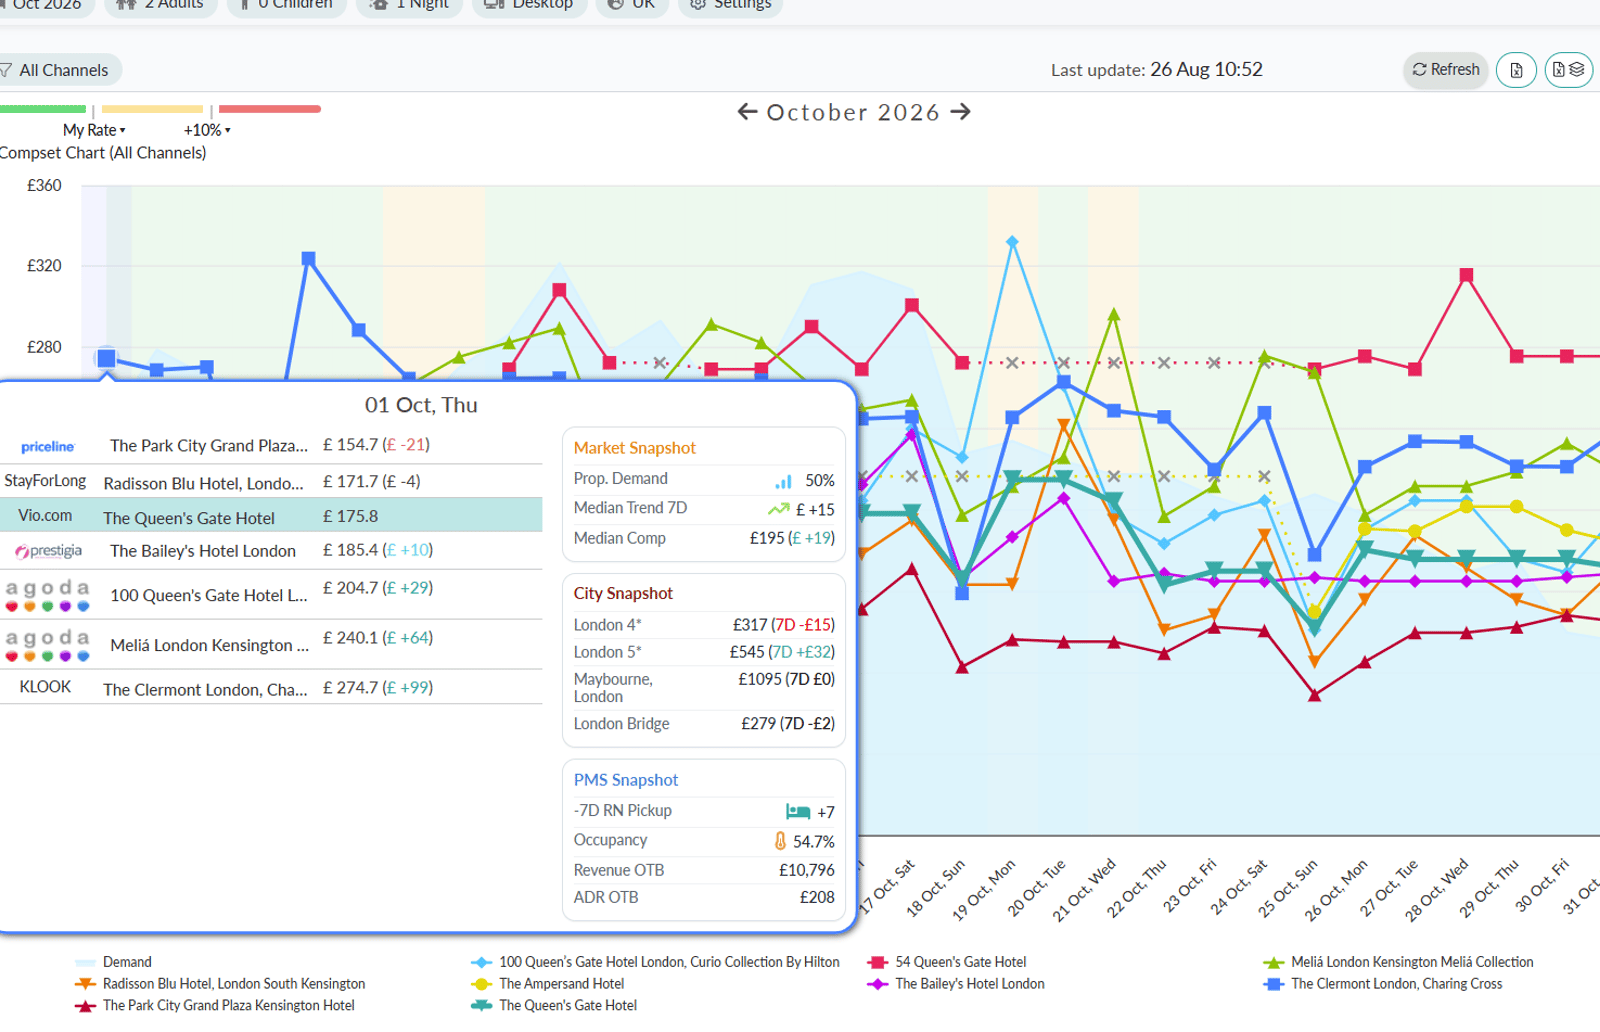The width and height of the screenshot is (1600, 1032).
Task: Toggle The Queen's Gate Hotel legend
Action: pos(554,1006)
